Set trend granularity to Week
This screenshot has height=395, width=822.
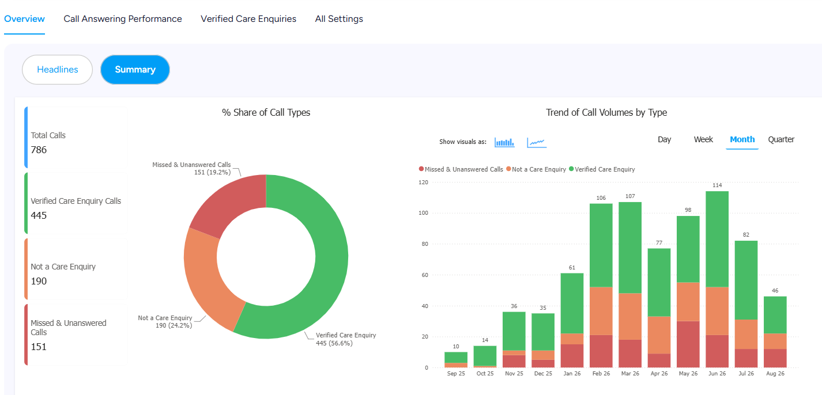click(x=703, y=140)
